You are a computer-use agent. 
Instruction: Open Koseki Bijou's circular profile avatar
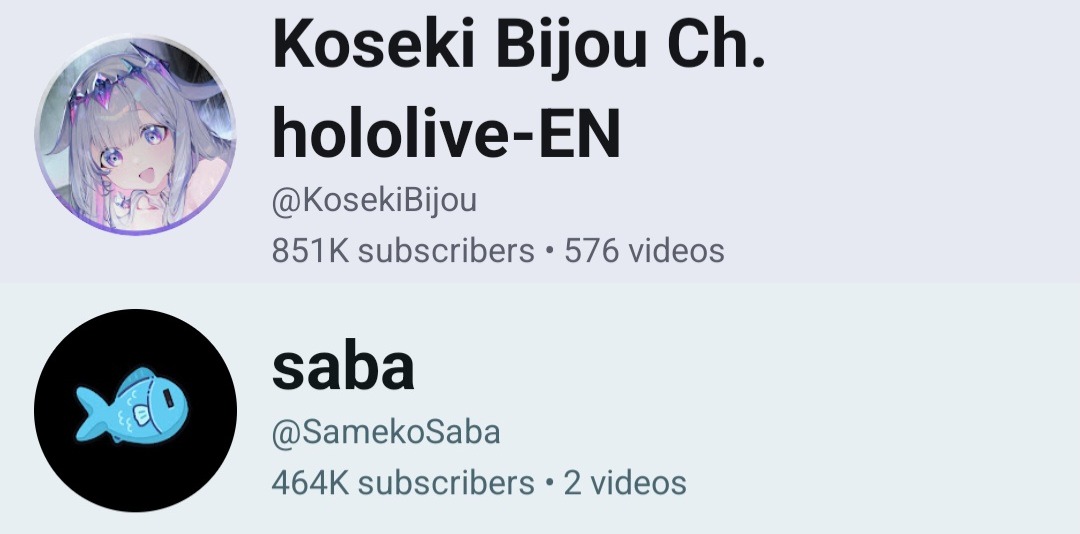tap(136, 136)
